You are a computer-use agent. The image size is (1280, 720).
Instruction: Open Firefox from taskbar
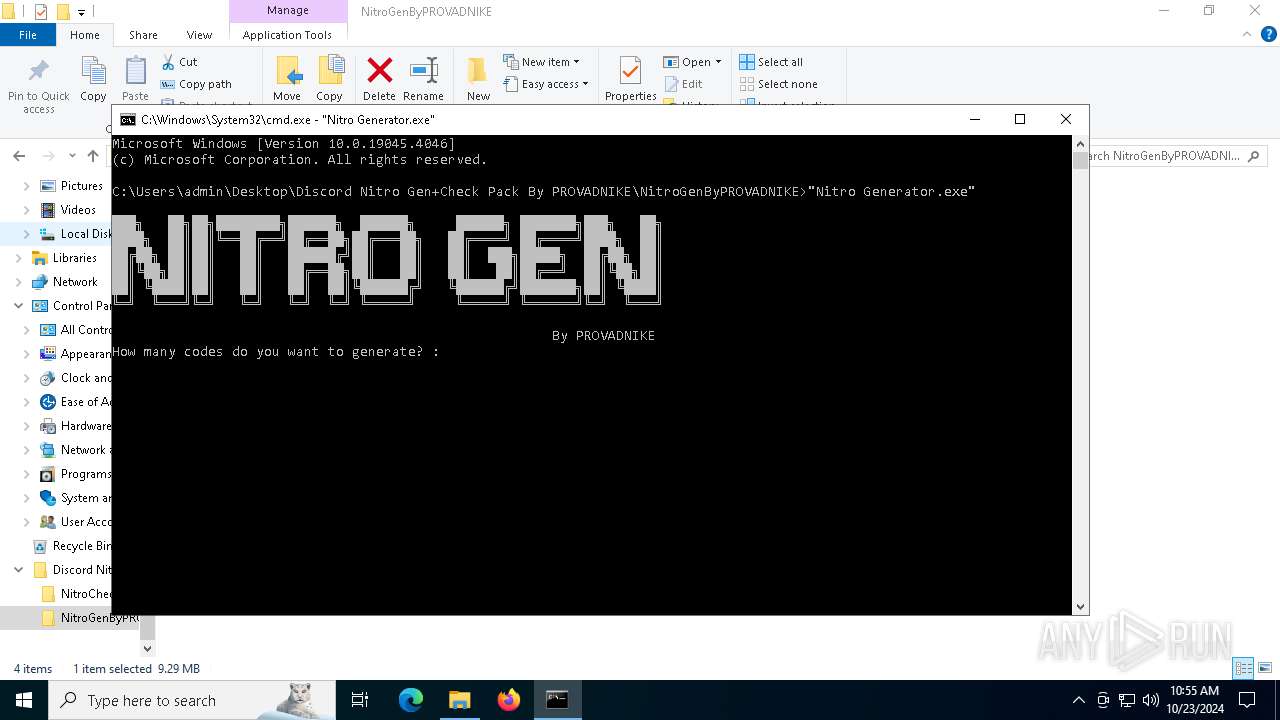(509, 700)
